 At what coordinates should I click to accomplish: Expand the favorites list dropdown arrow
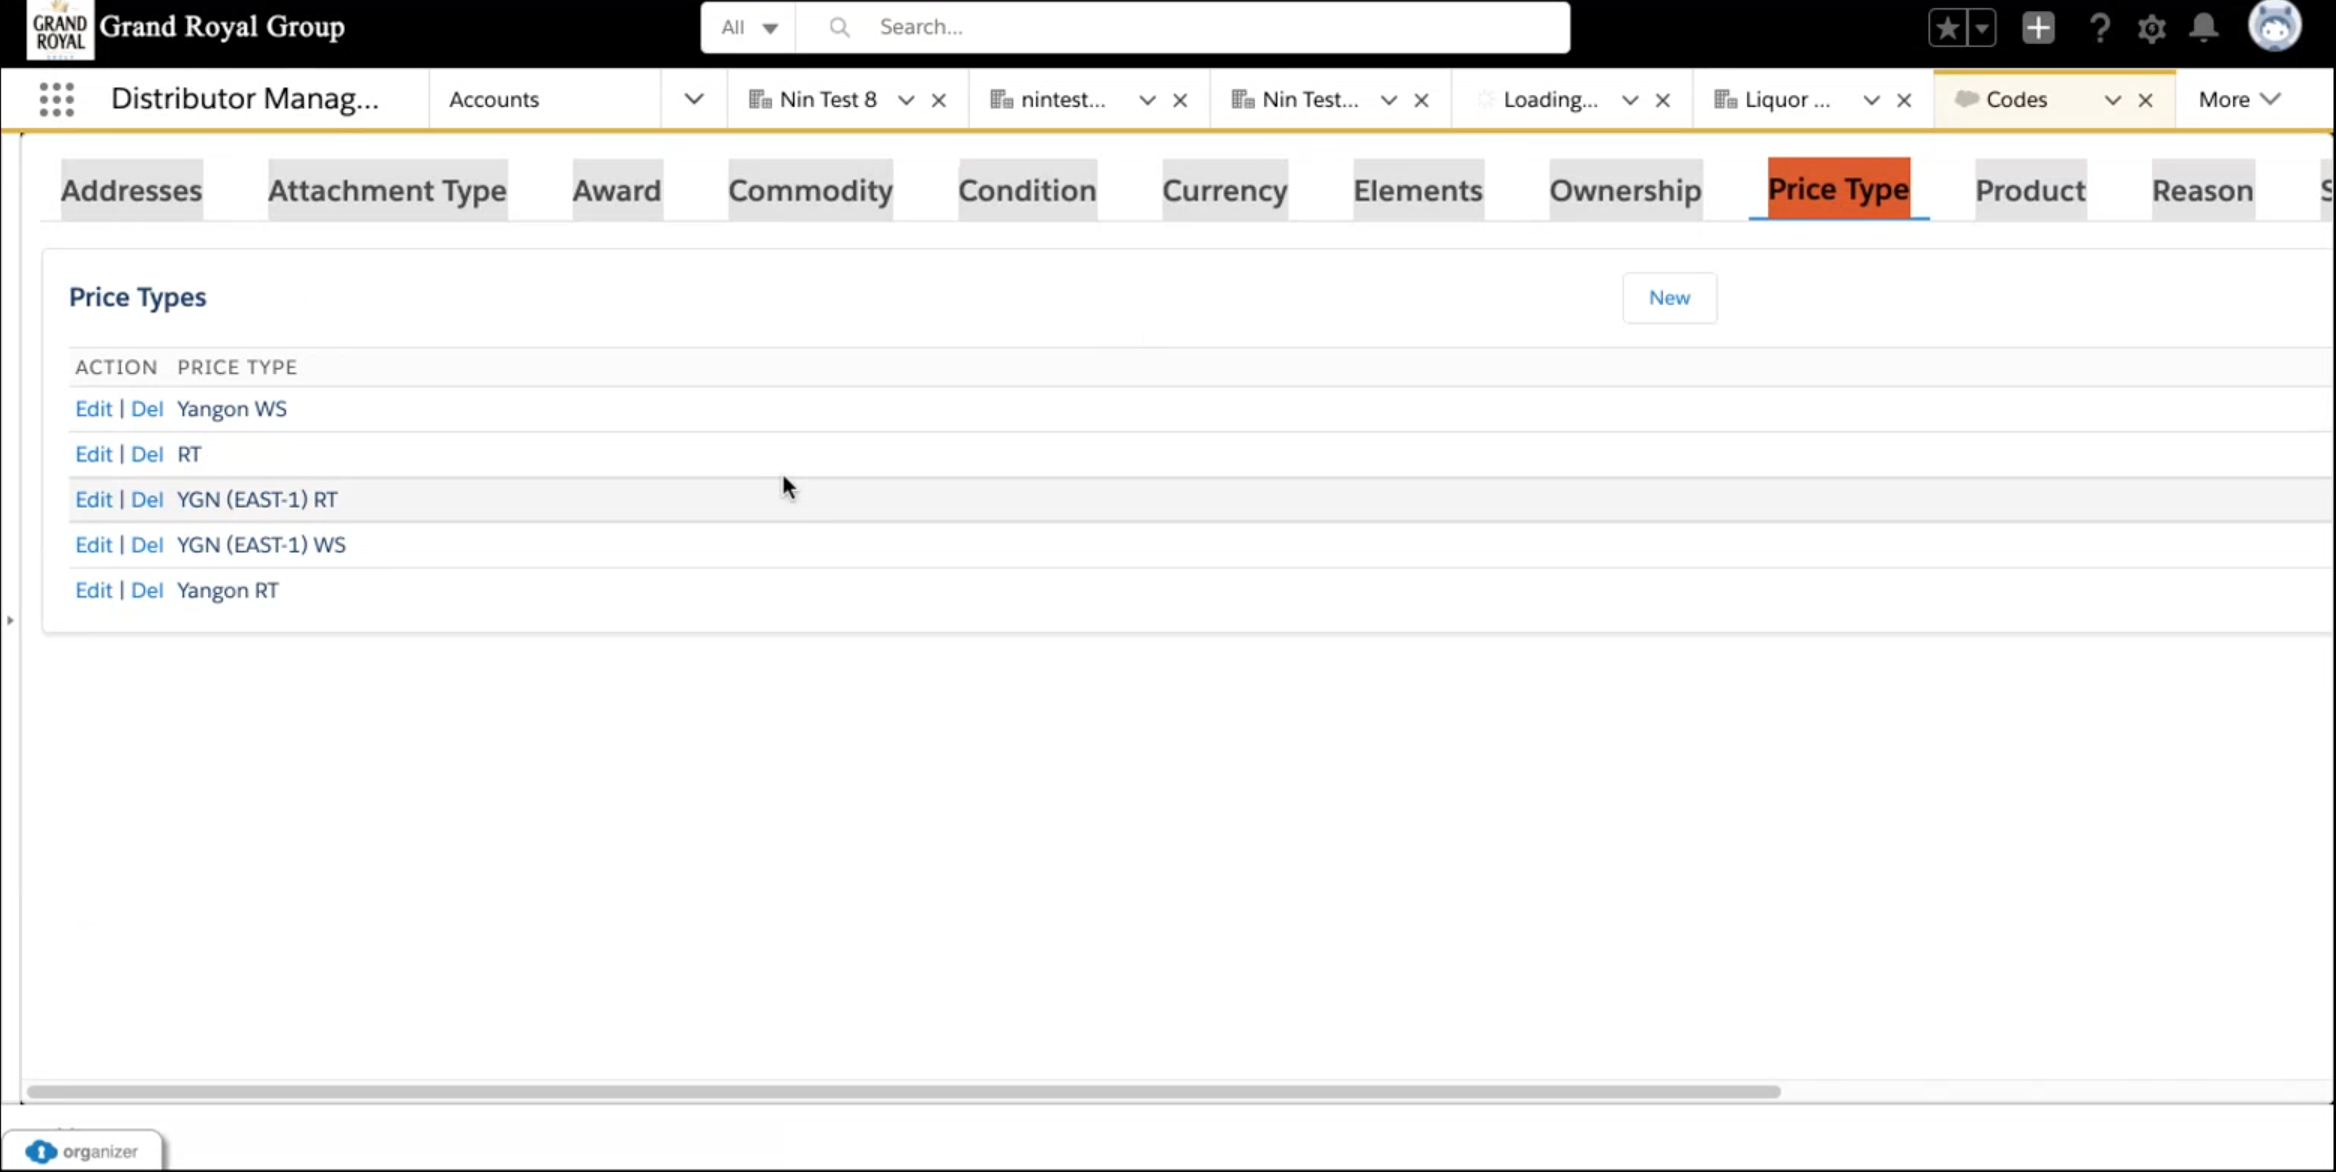point(1981,28)
